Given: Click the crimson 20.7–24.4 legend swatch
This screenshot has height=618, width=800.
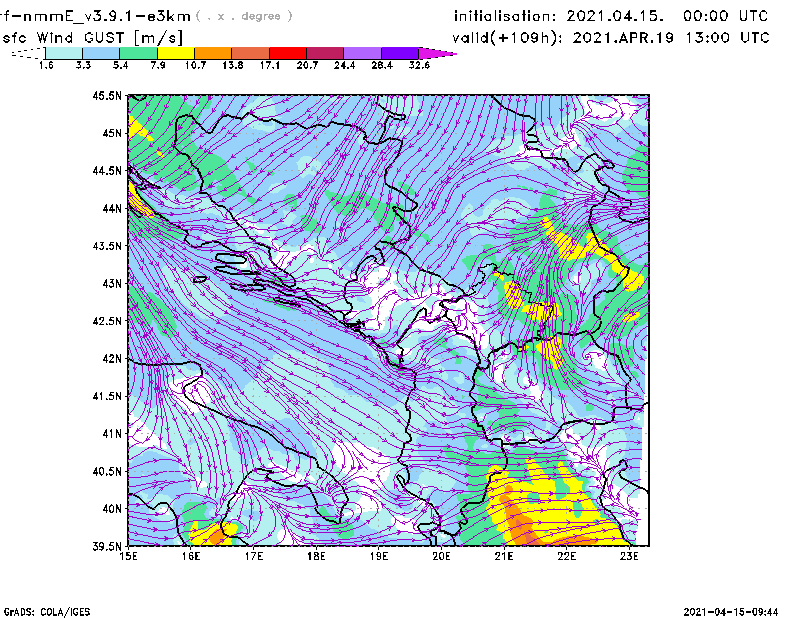Looking at the screenshot, I should point(325,53).
